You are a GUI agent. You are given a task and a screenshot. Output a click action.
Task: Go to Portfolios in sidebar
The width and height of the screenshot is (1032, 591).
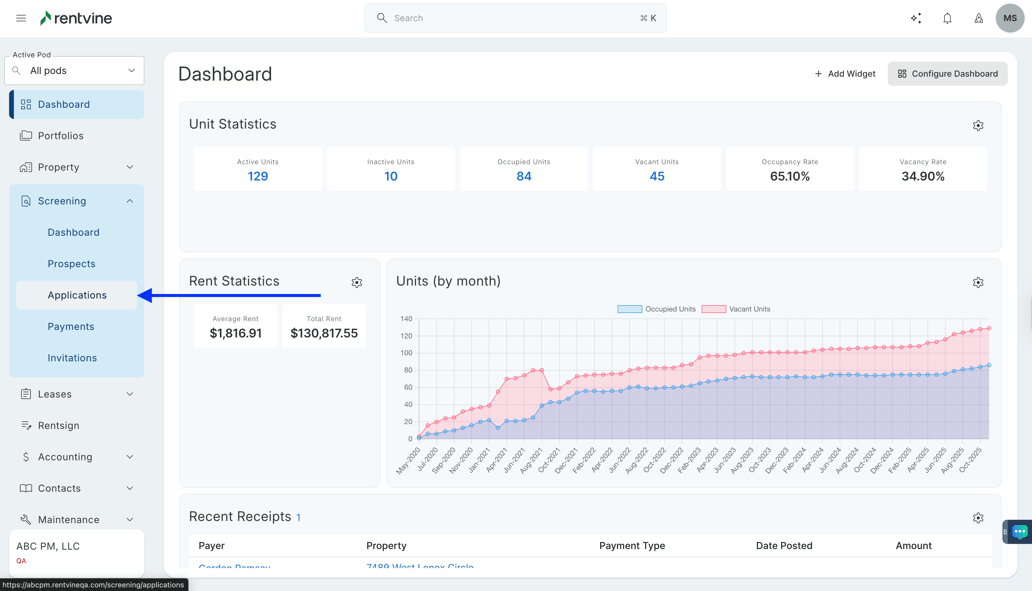61,136
